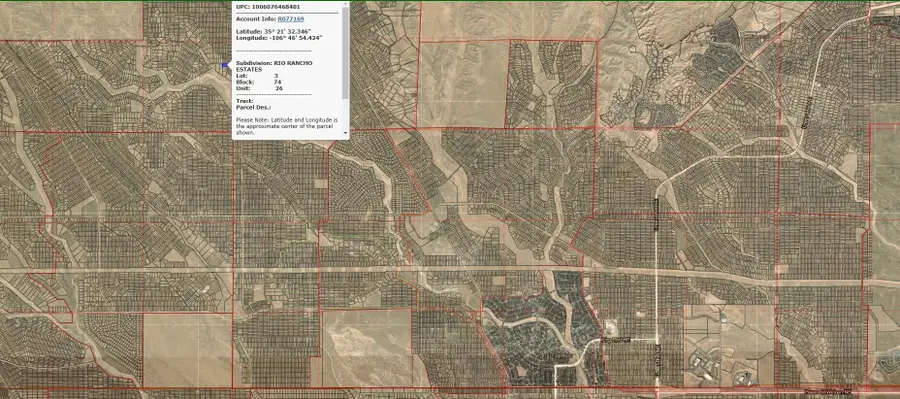Click the popup scrollbar down arrow
This screenshot has height=399, width=900.
pyautogui.click(x=346, y=133)
